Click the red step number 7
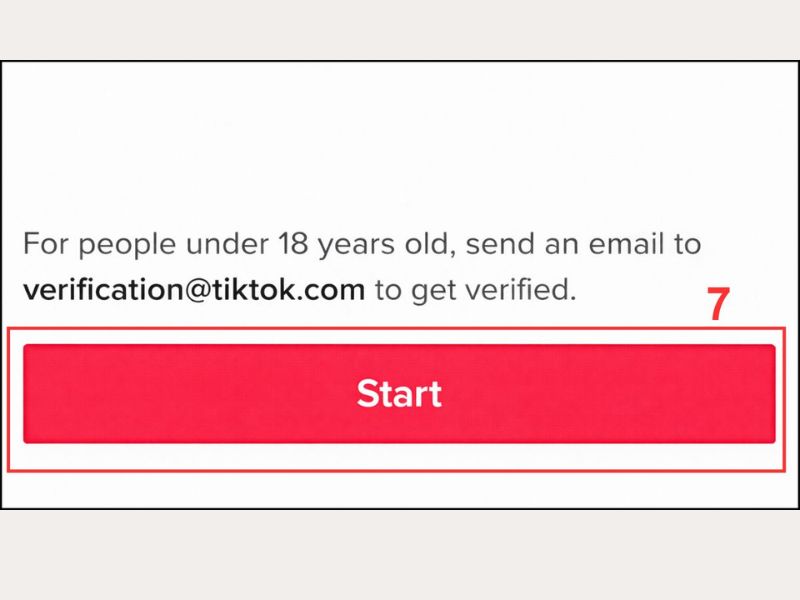The width and height of the screenshot is (800, 600). click(x=719, y=306)
